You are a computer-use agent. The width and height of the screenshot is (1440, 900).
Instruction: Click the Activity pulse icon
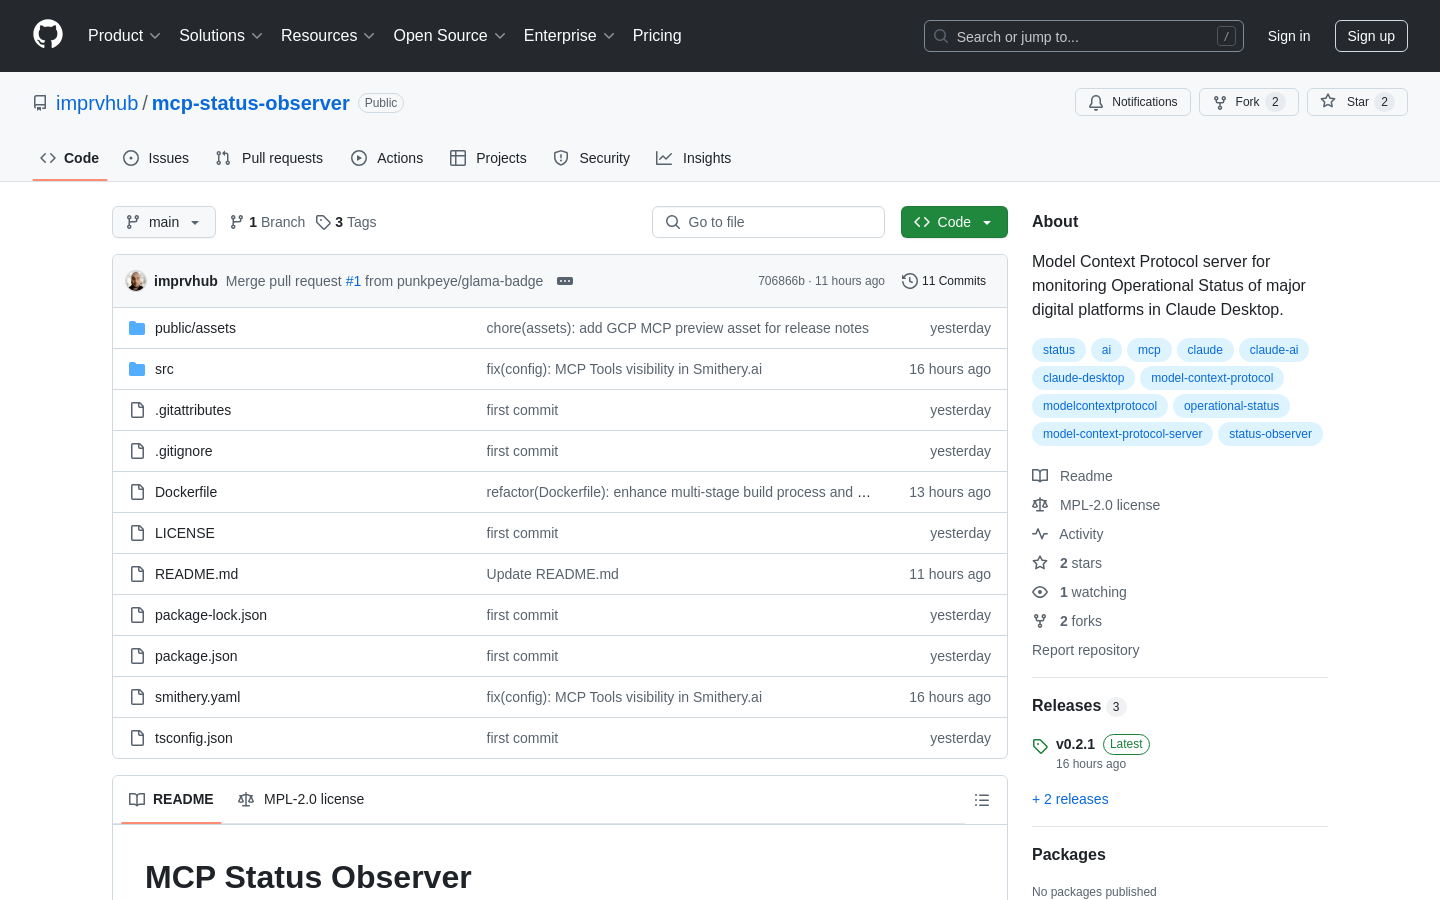[1040, 534]
